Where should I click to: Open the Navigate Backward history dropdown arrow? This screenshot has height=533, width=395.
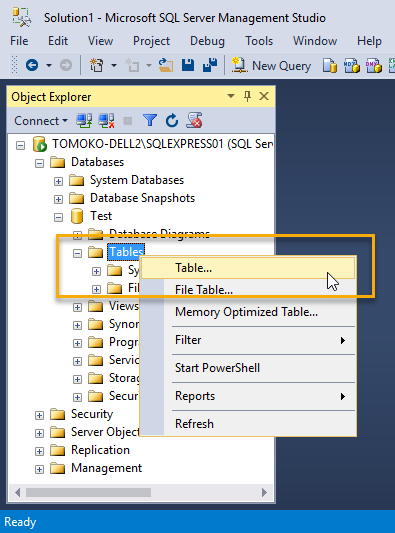pos(49,65)
